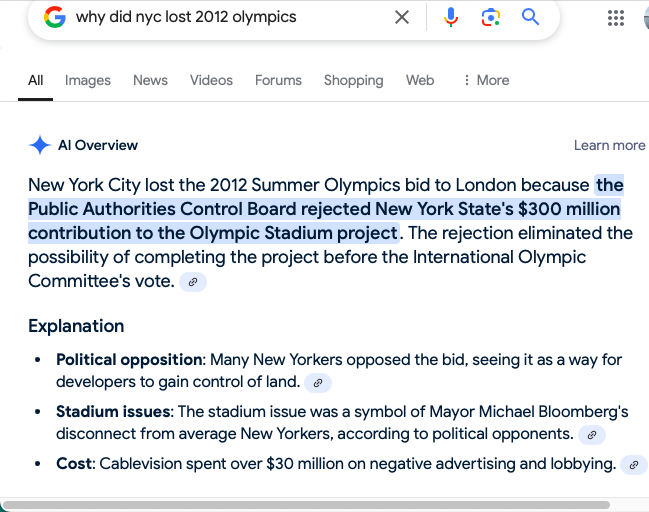Open source link for Stadium issues
Viewport: 649px width, 512px height.
pyautogui.click(x=592, y=435)
